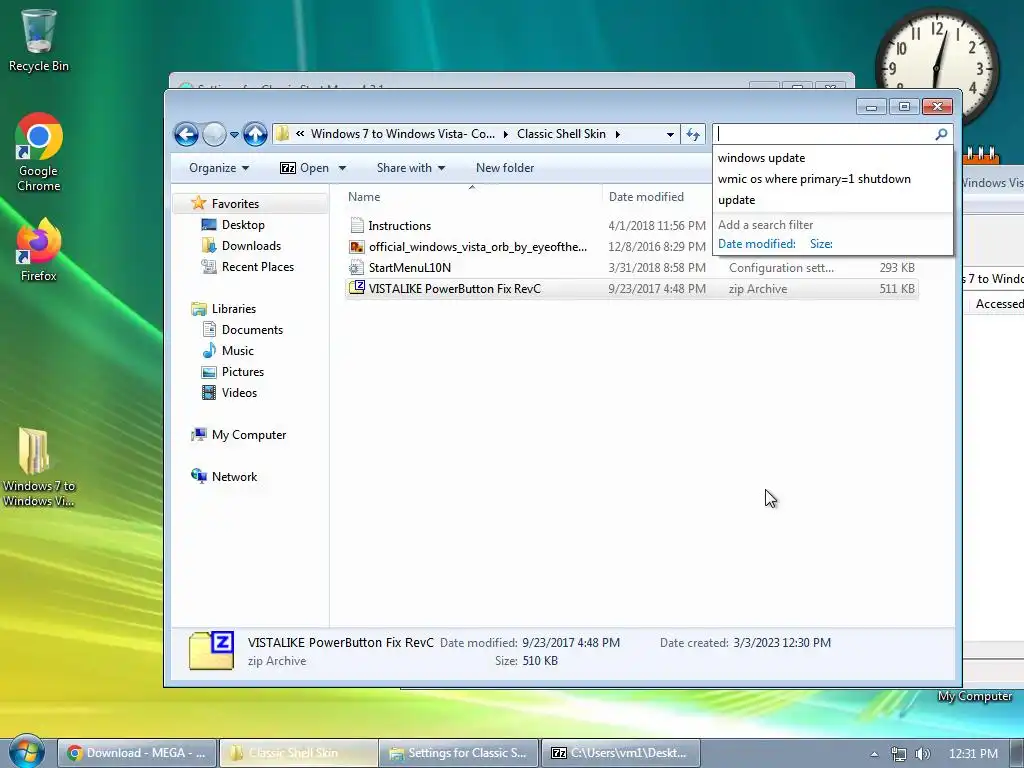Open selected file with 7-Zip

[304, 168]
